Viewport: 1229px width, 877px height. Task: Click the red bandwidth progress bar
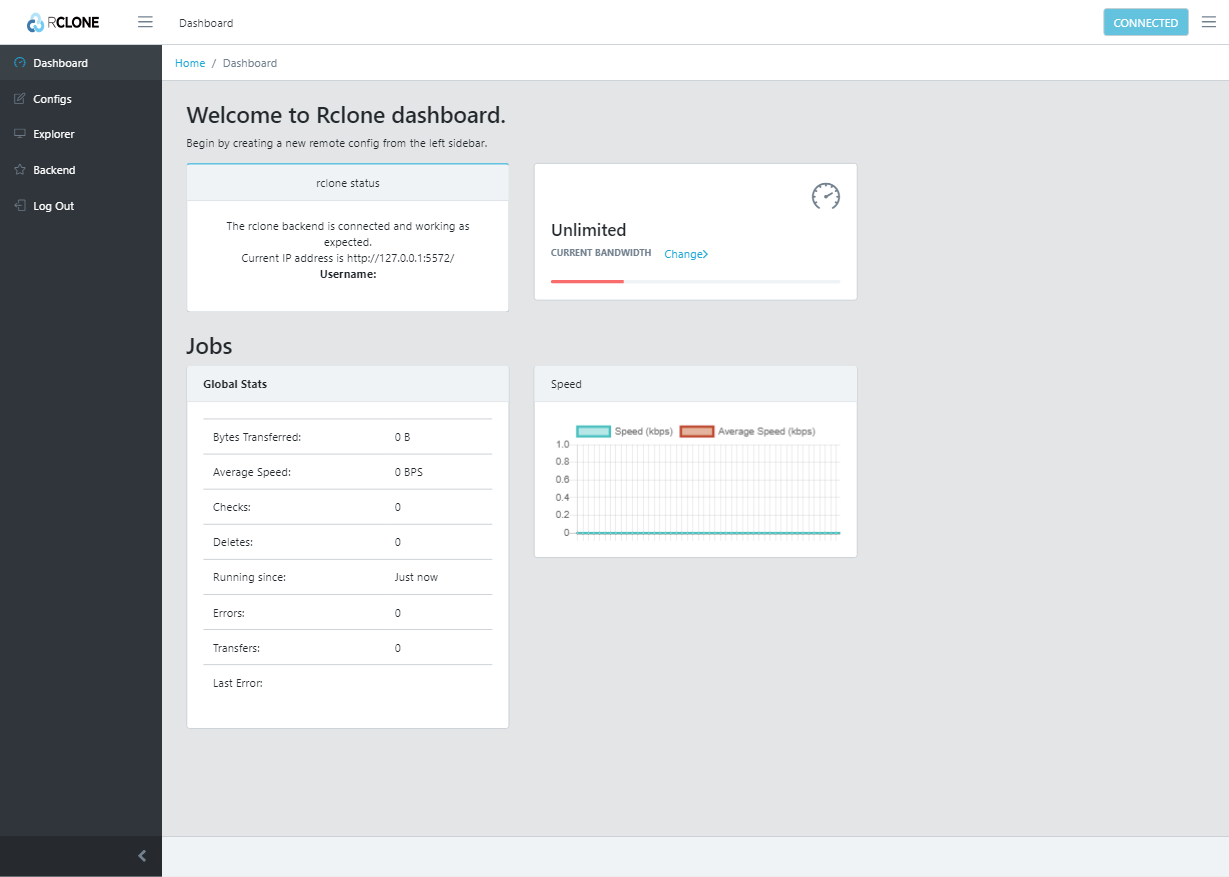point(587,282)
